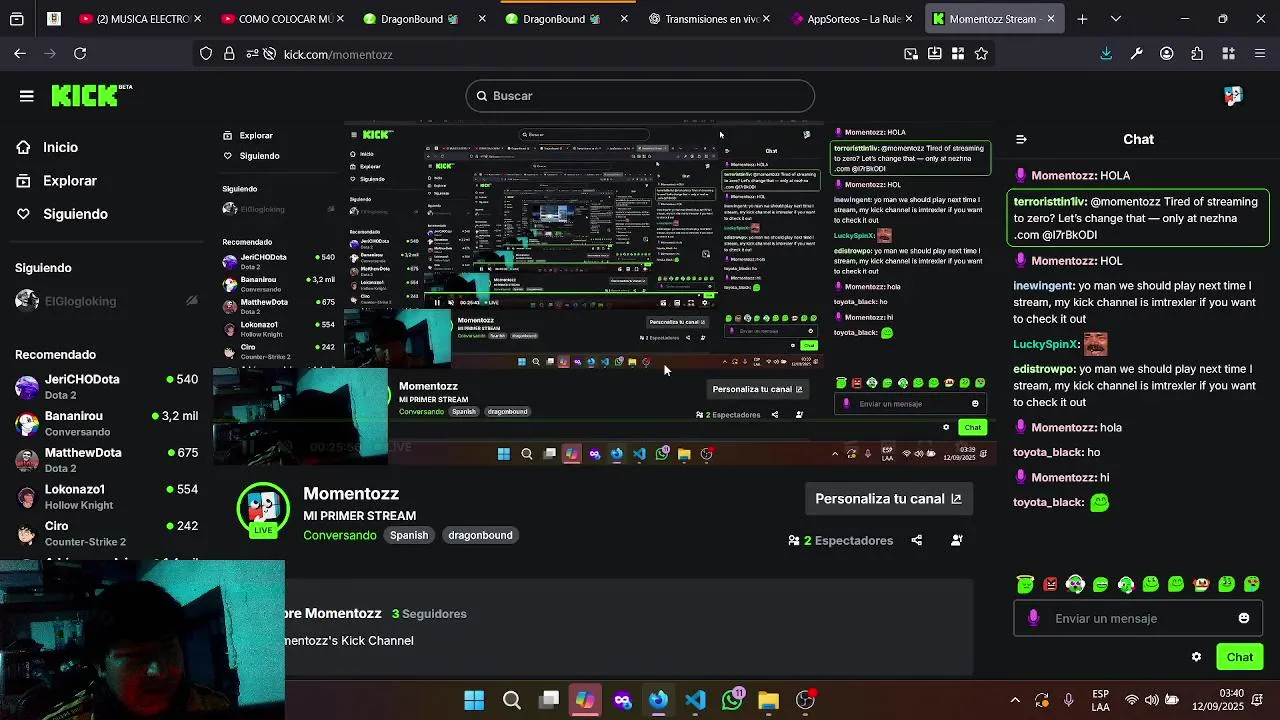
Task: Open a new browser tab
Action: point(1082,19)
